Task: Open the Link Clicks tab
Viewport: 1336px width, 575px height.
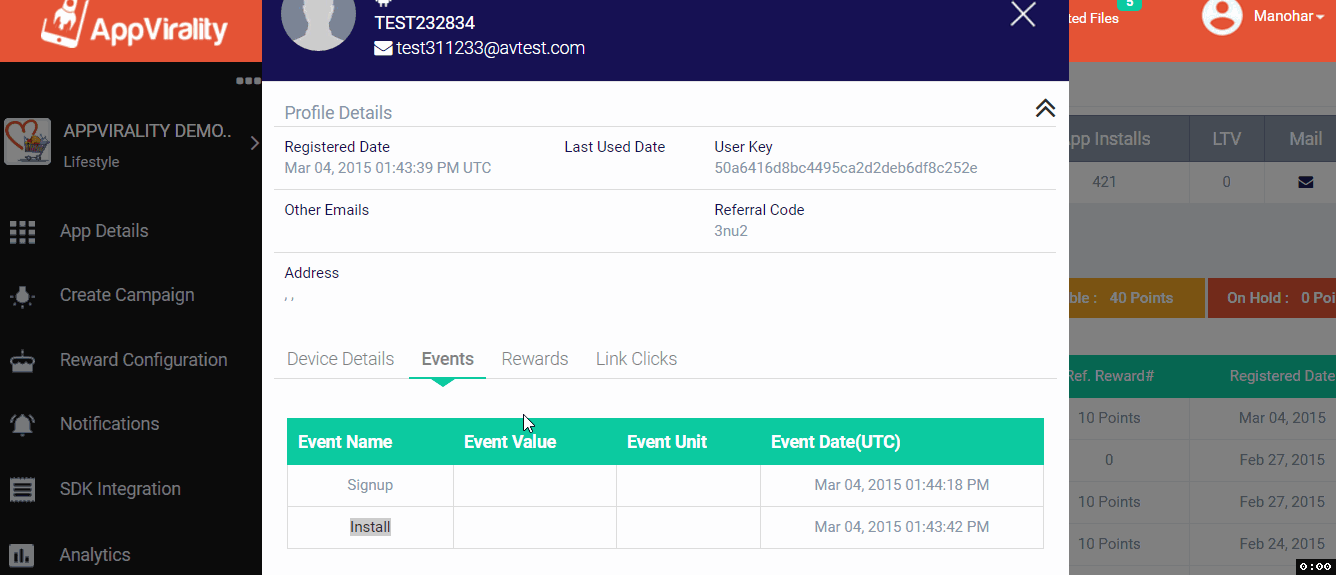Action: (x=636, y=359)
